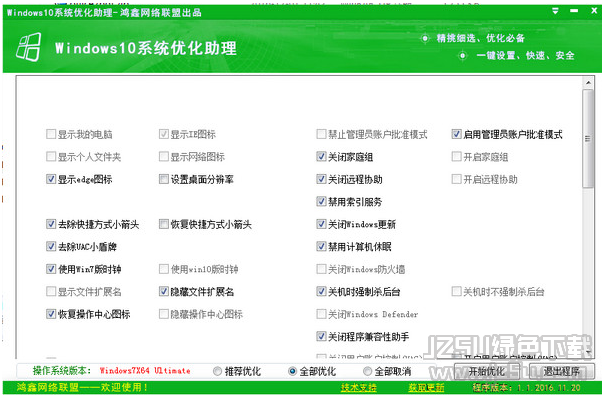Select 推荐优化 radio button
Image resolution: width=605 pixels, height=399 pixels.
coord(217,371)
